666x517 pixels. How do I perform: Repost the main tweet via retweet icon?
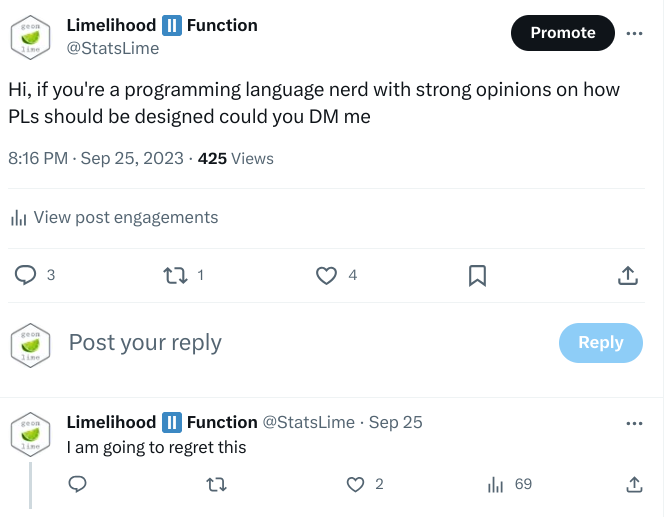point(175,275)
